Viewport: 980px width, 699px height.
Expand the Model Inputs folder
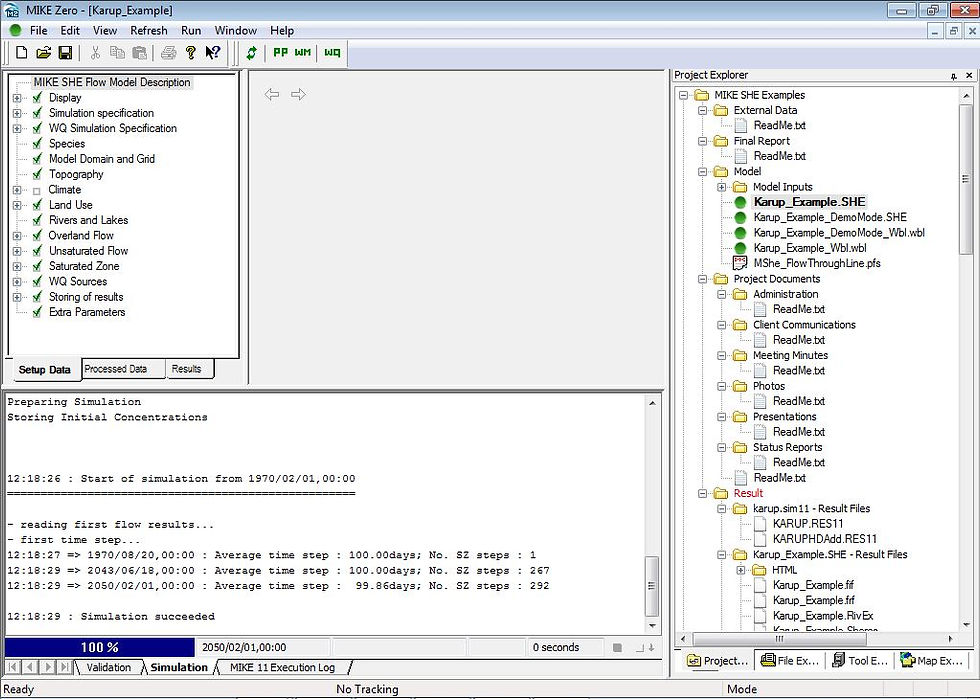(721, 187)
